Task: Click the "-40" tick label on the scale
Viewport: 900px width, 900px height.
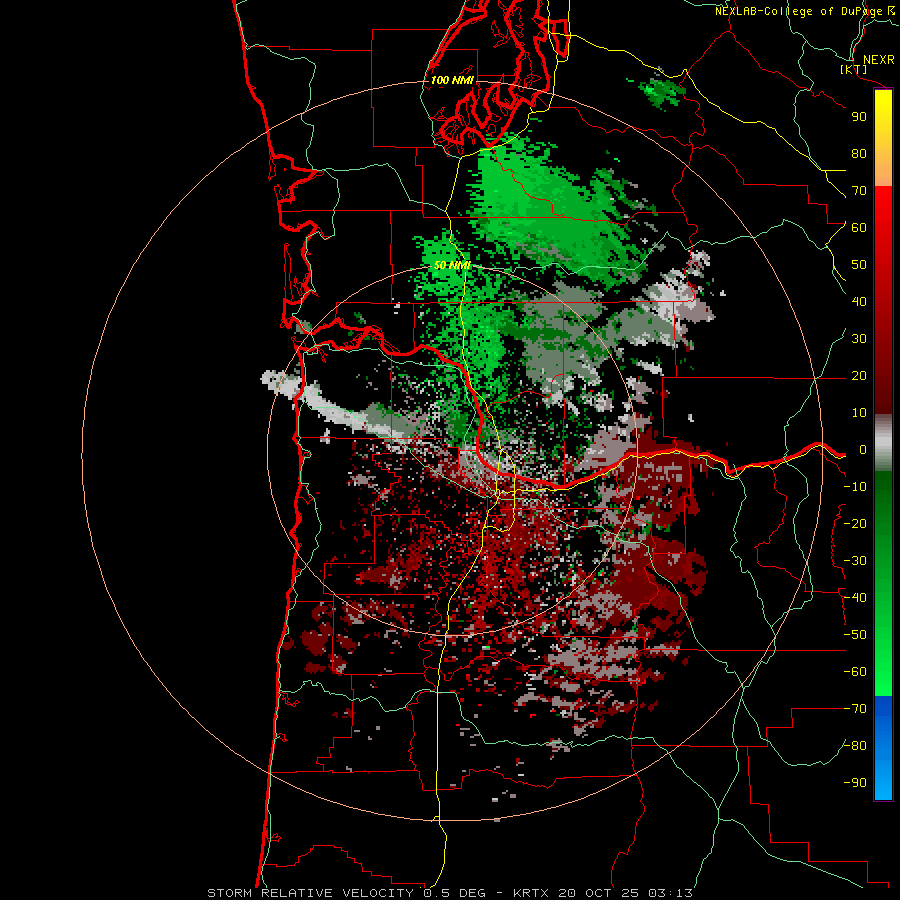Action: tap(855, 598)
